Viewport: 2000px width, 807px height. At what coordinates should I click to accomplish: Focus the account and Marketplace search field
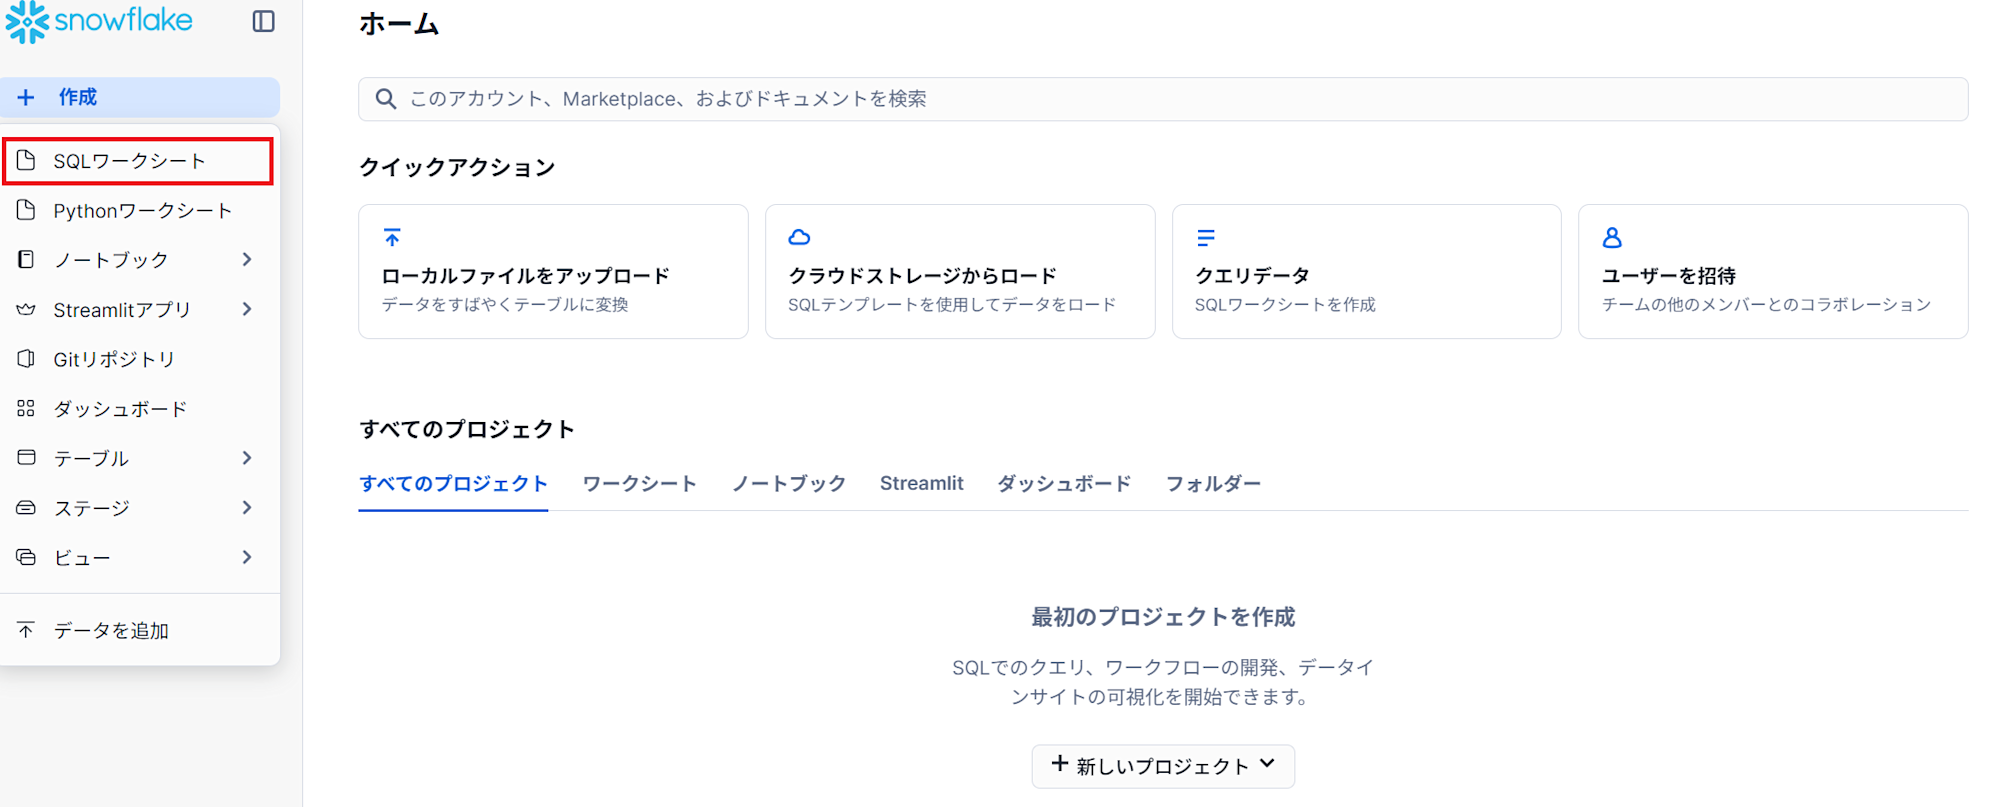1163,99
